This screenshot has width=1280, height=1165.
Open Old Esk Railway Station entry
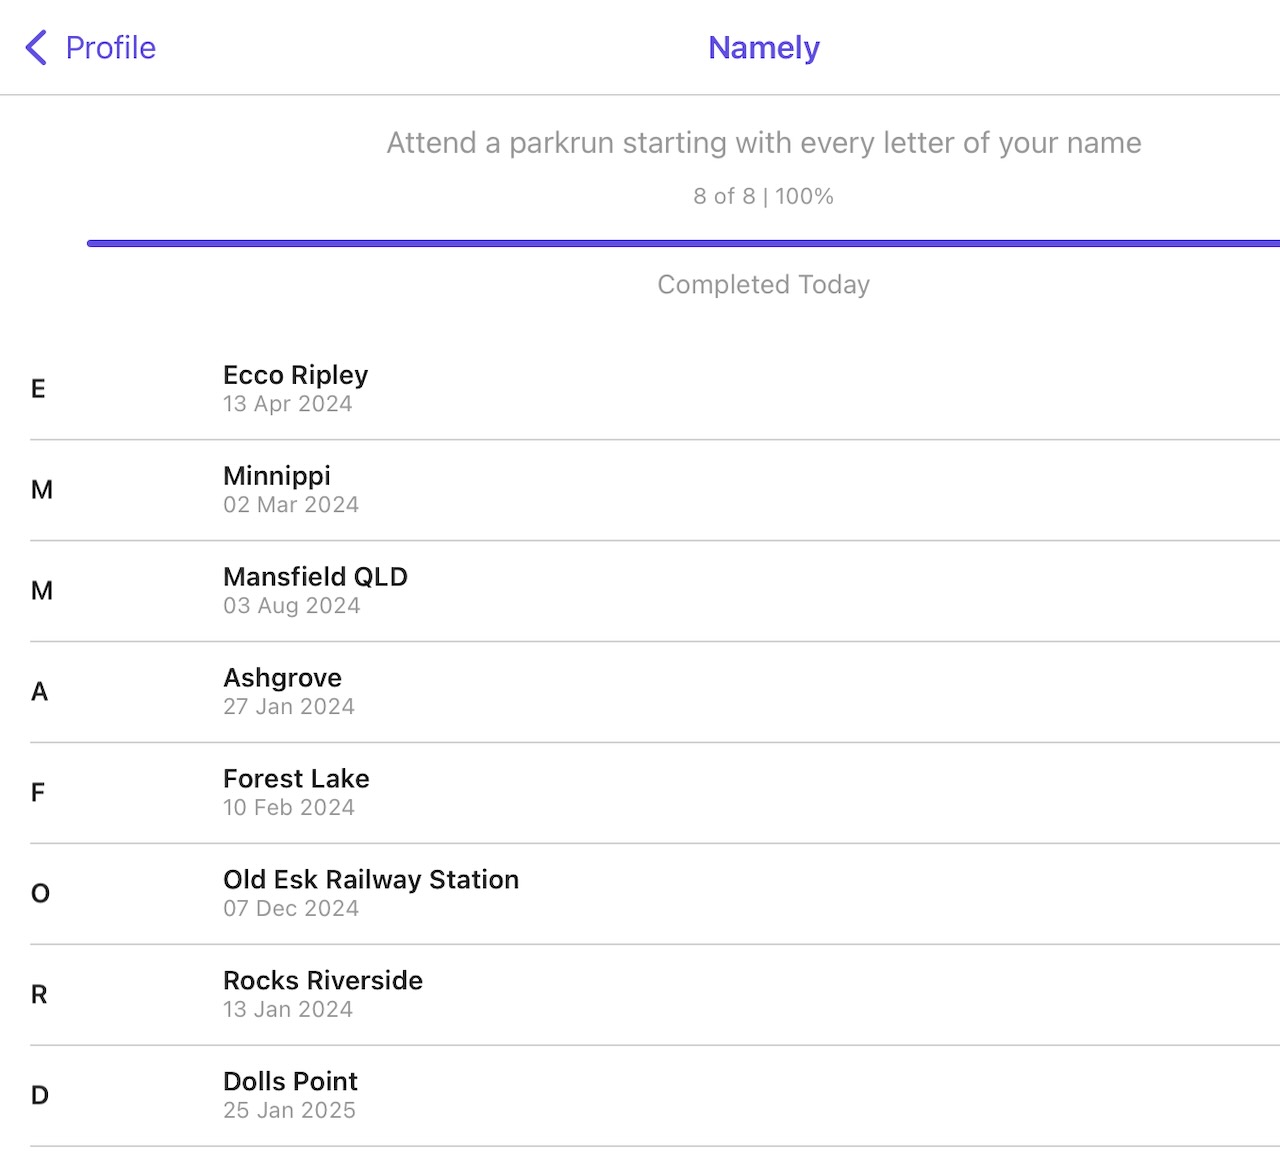[x=655, y=894]
